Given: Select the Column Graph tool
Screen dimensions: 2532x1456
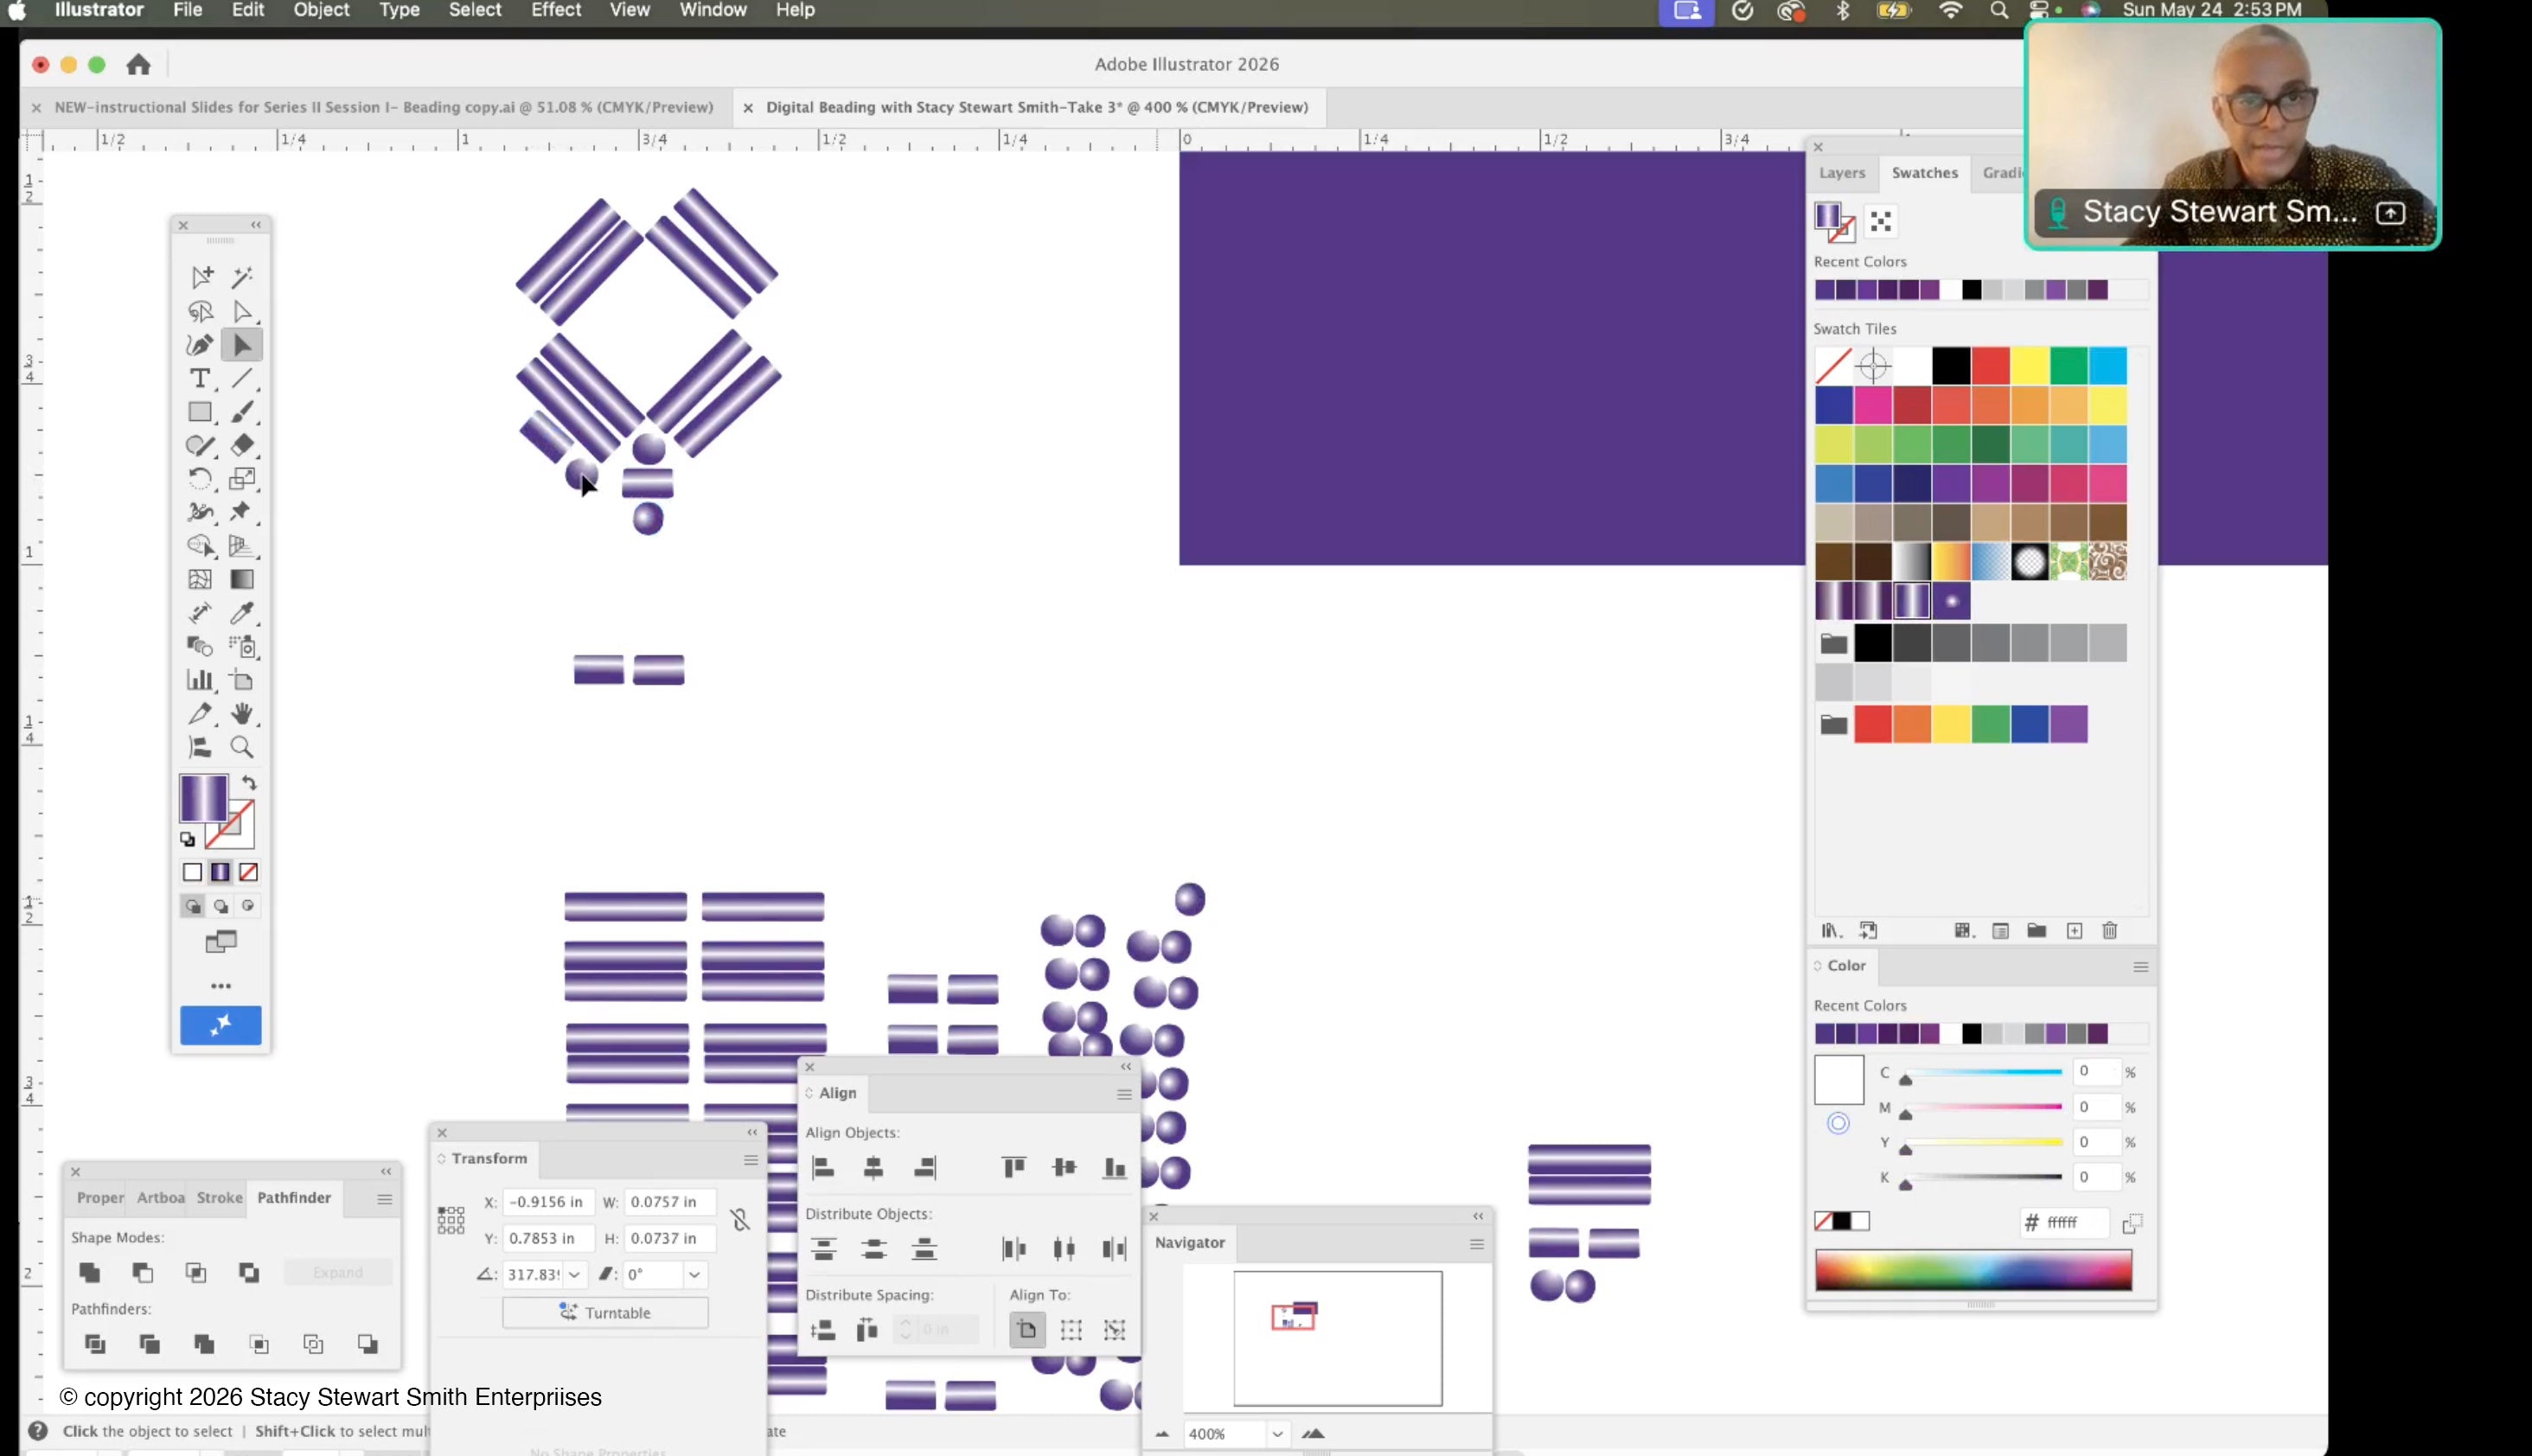Looking at the screenshot, I should tap(200, 680).
